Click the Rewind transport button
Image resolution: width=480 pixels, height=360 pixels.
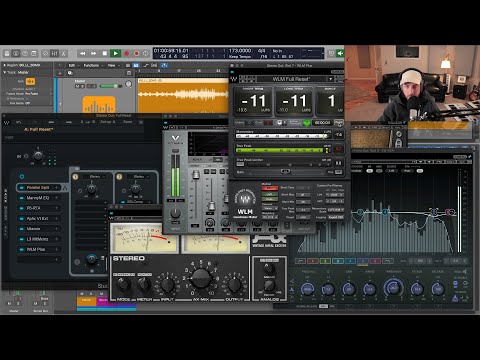[x=82, y=53]
